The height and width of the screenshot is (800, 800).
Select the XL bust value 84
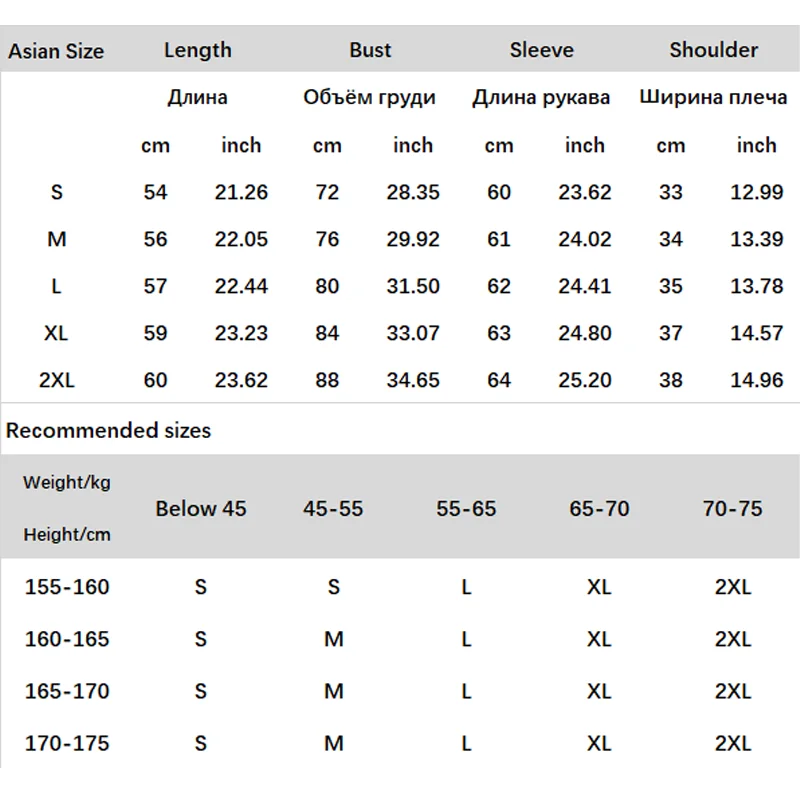(327, 333)
